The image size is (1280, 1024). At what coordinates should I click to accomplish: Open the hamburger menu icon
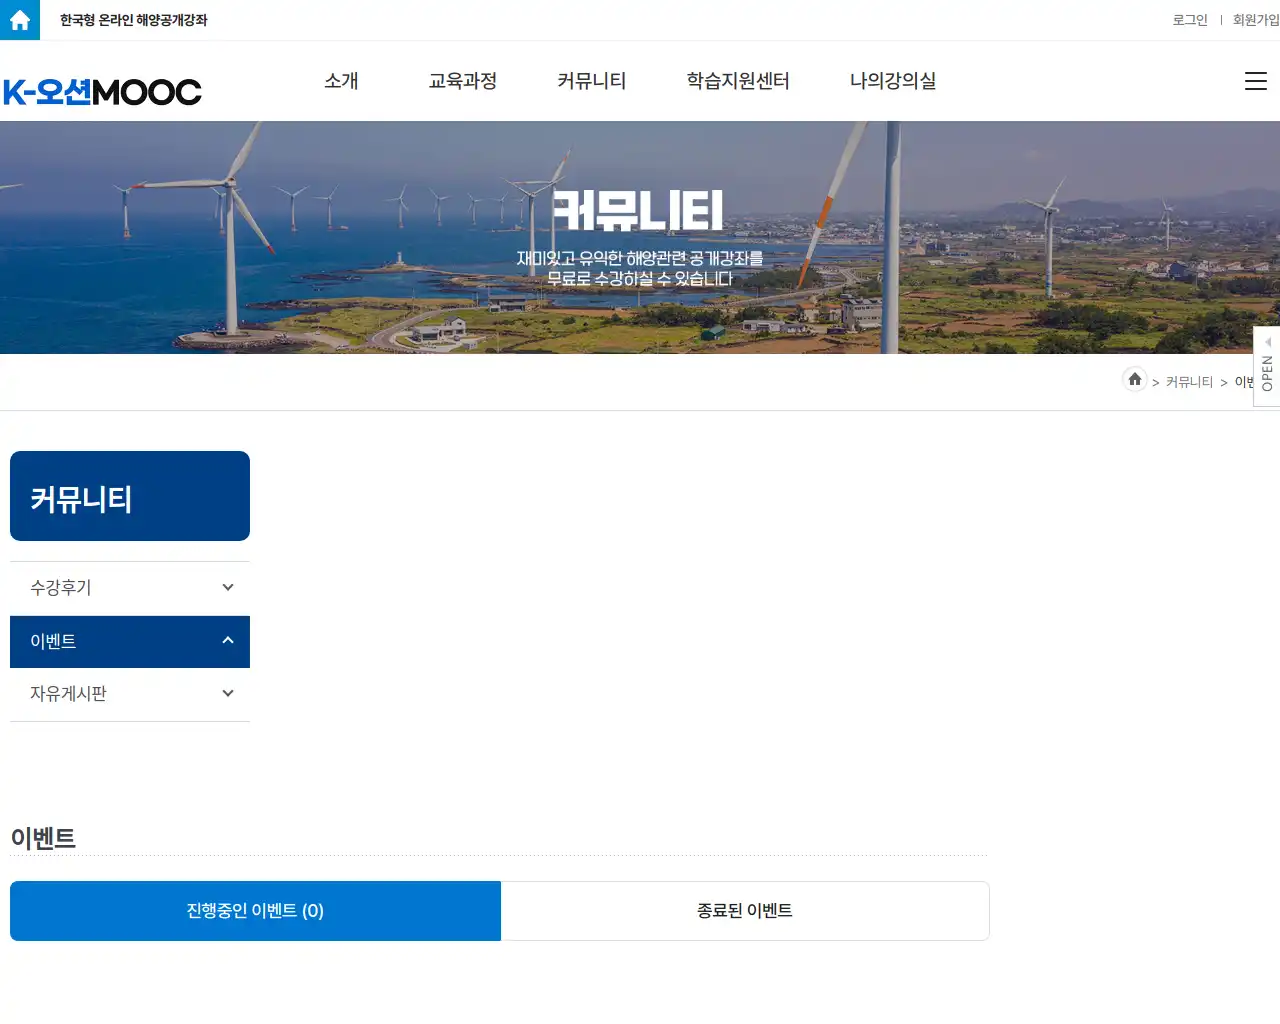coord(1255,82)
